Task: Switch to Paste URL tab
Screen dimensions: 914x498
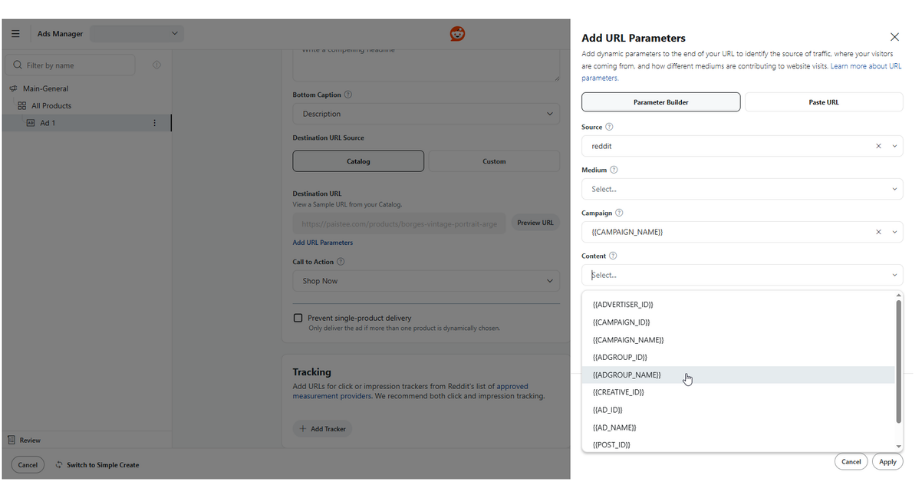Action: click(x=824, y=102)
